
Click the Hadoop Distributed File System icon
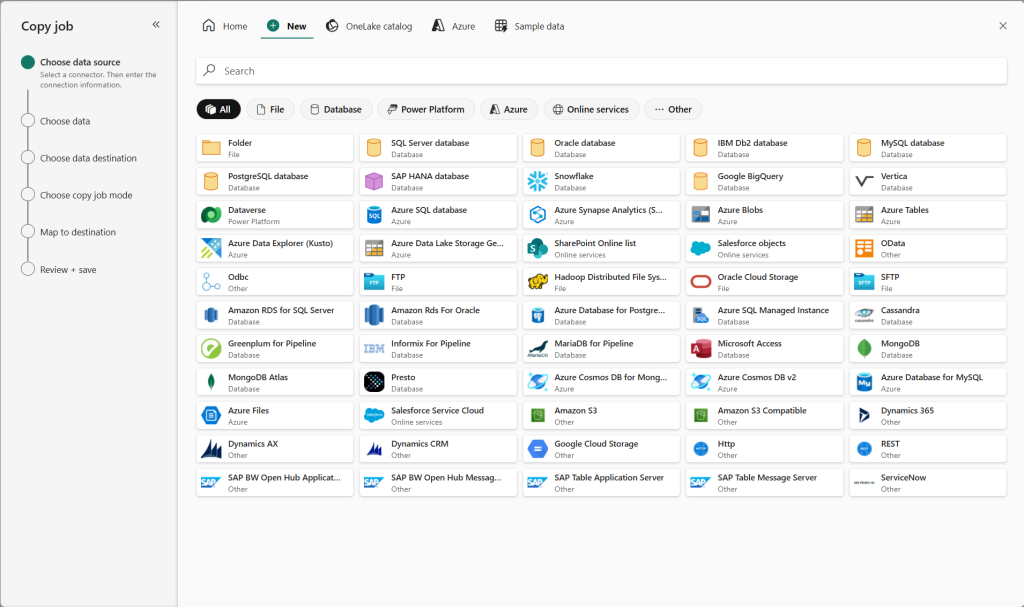tap(538, 281)
